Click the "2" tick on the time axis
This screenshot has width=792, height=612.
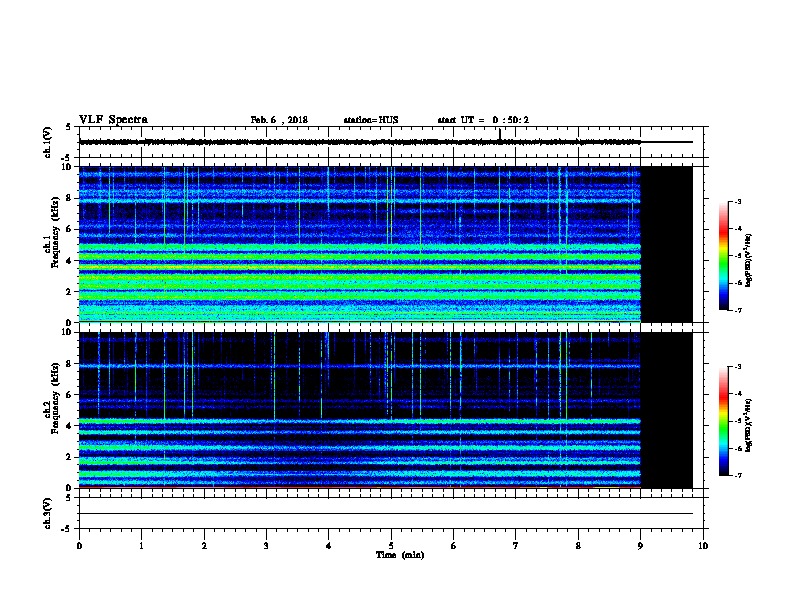click(204, 545)
